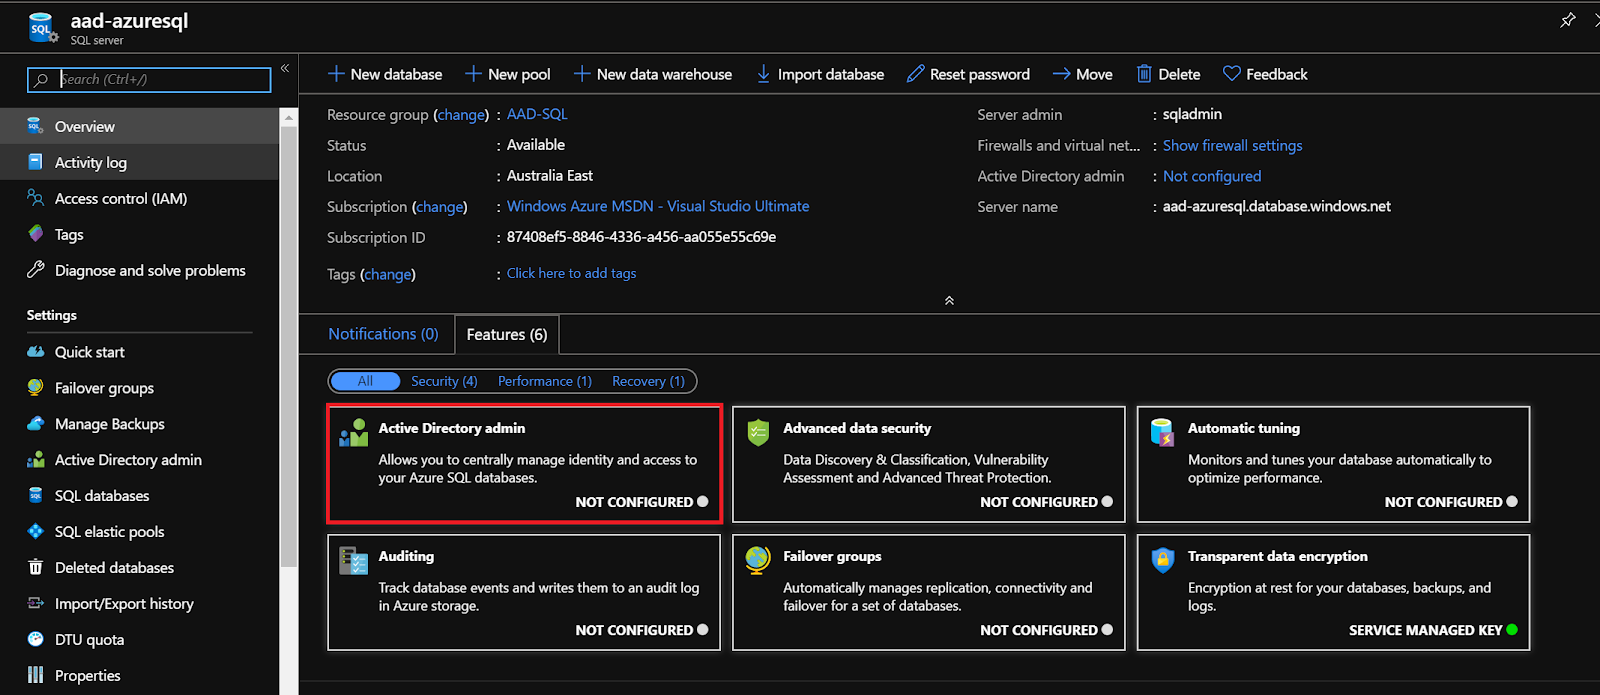Click SERVICE MANAGED KEY status text
The image size is (1600, 695).
(x=1425, y=630)
